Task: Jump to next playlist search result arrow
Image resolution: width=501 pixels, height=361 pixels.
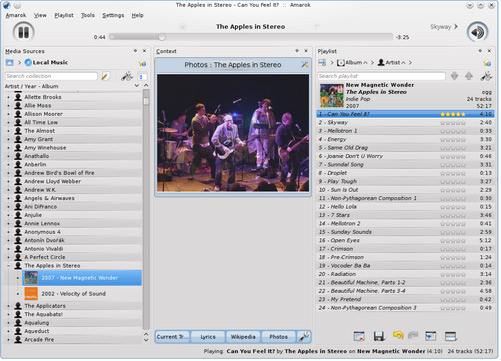Action: click(454, 76)
